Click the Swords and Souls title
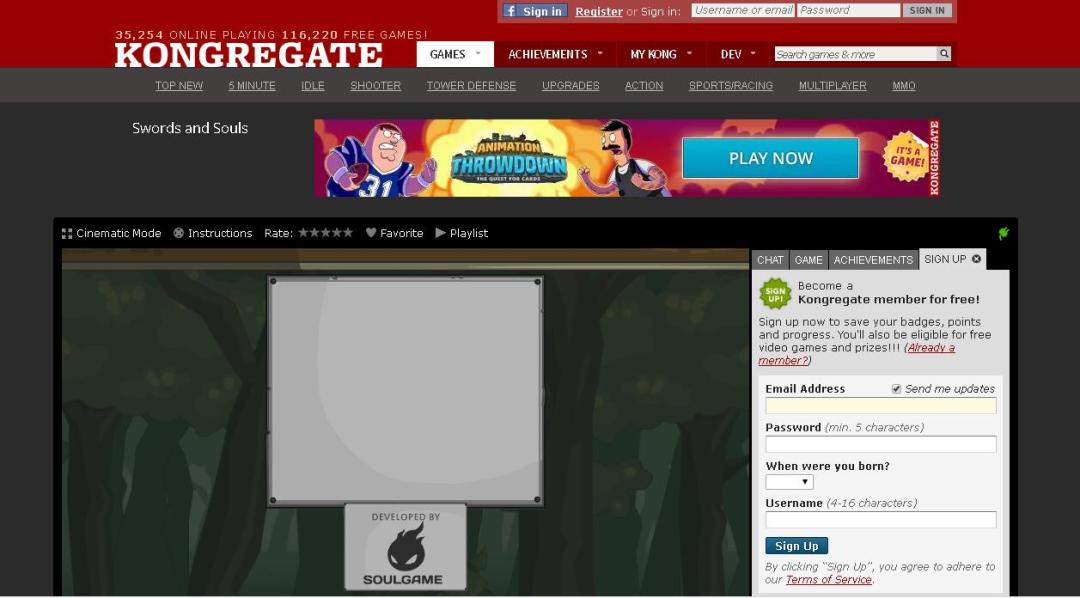The width and height of the screenshot is (1080, 598). point(190,128)
